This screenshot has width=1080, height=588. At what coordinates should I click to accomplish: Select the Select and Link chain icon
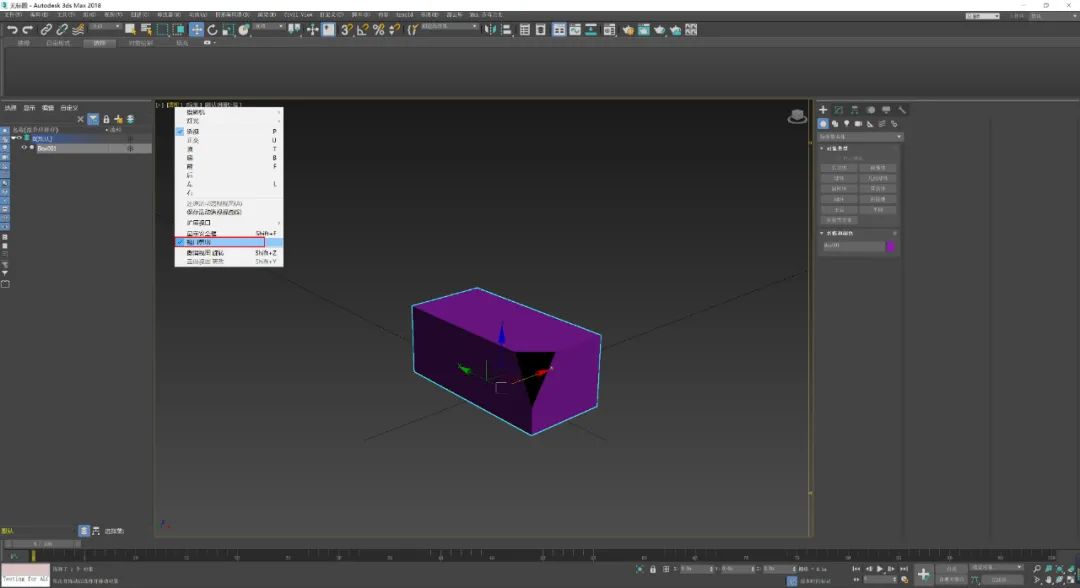(x=45, y=30)
